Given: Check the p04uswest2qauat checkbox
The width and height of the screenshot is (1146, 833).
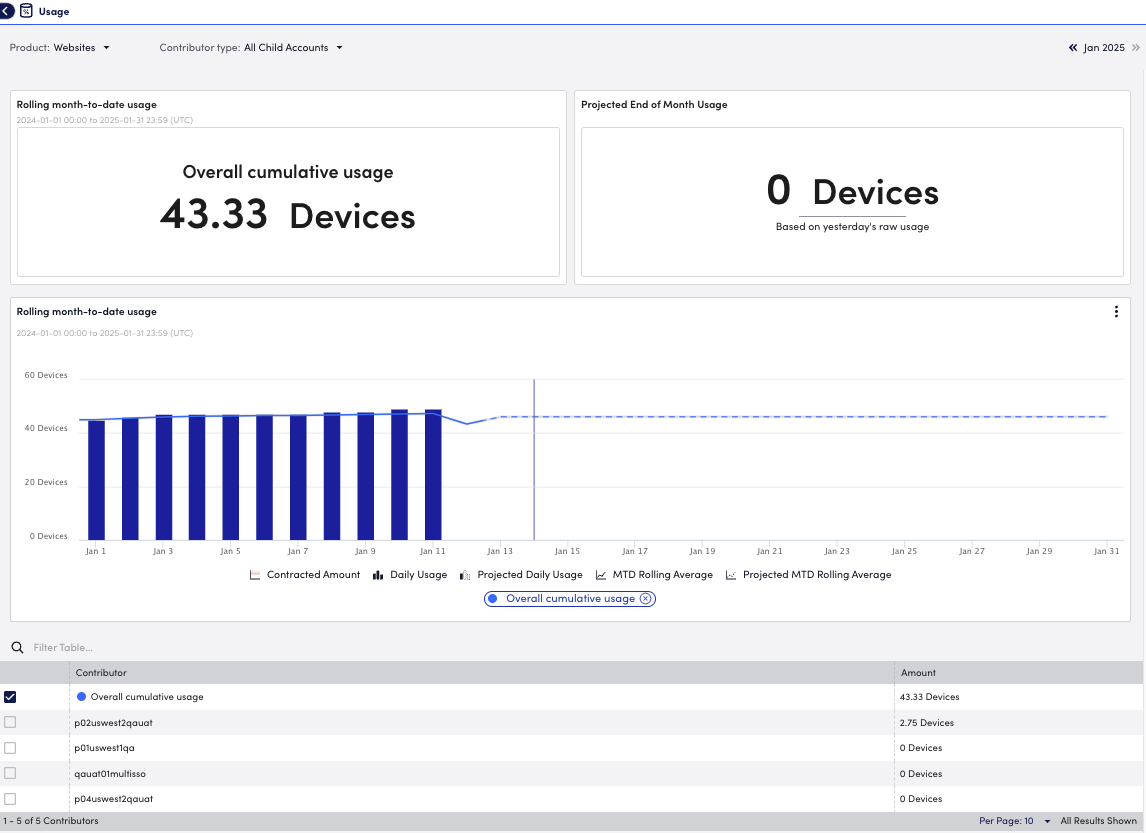Looking at the screenshot, I should pyautogui.click(x=10, y=799).
